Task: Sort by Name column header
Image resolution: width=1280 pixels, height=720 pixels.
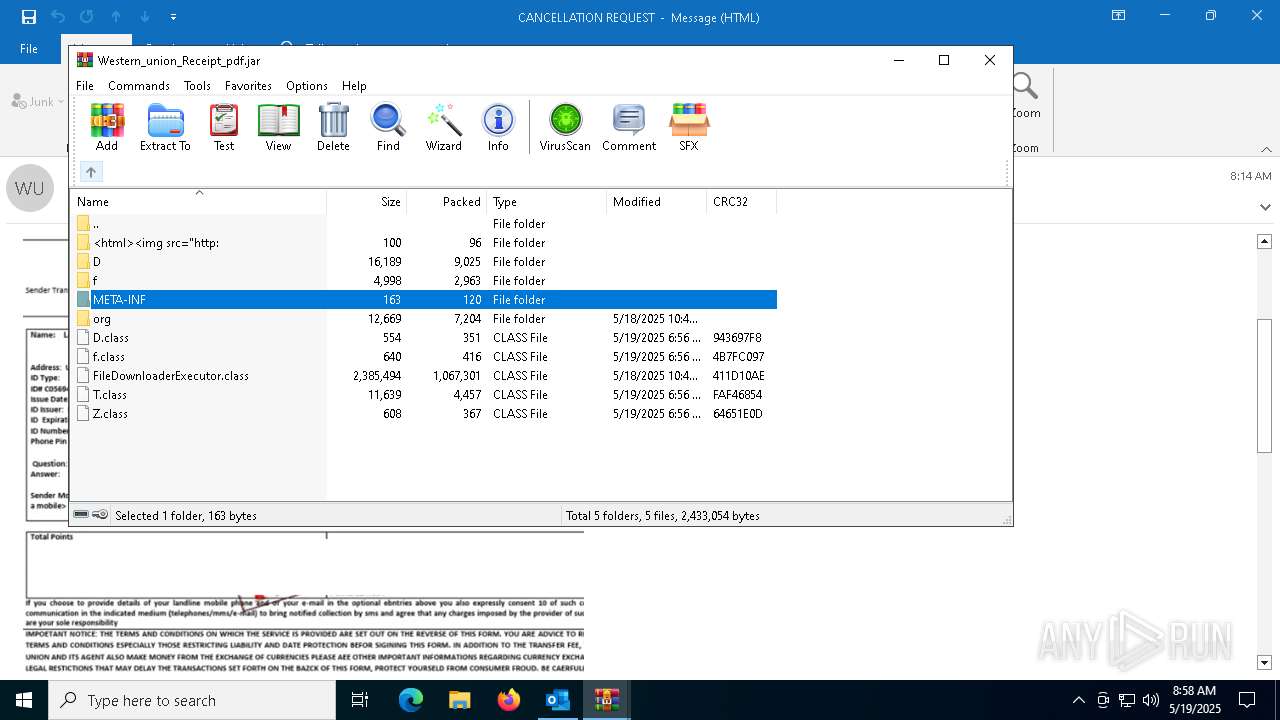Action: (x=198, y=201)
